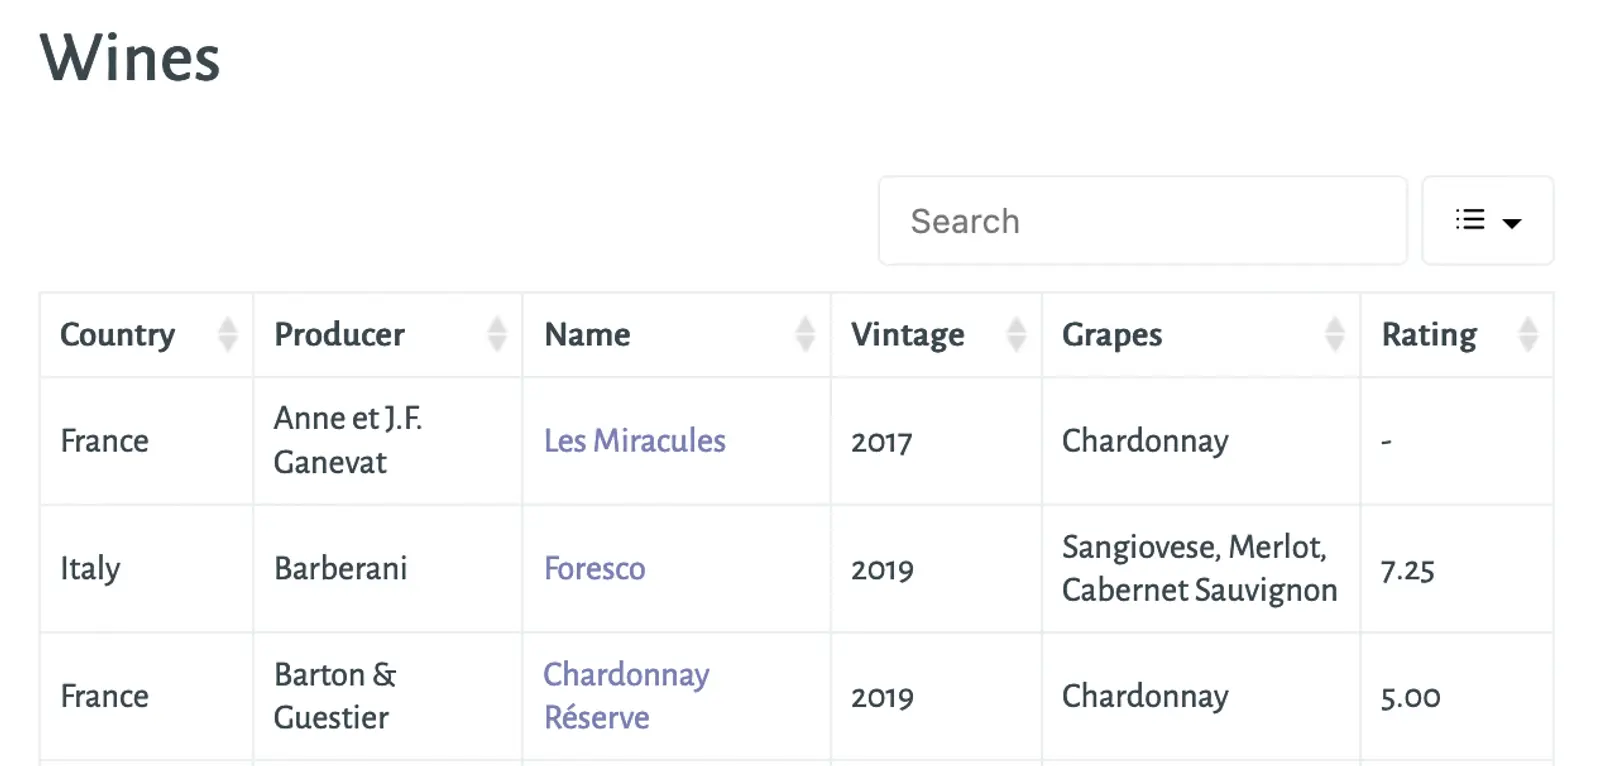This screenshot has height=766, width=1600.
Task: Click the Anne et J.F. Ganevat cell
Action: click(347, 440)
